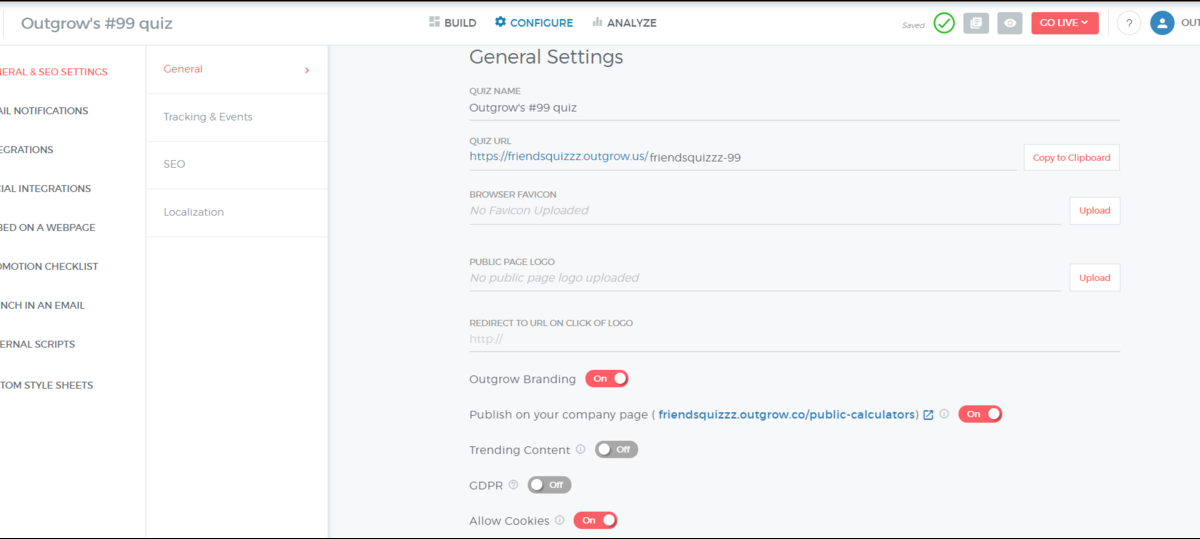Expand the GO LIVE dropdown
This screenshot has height=539, width=1200.
pos(1065,23)
